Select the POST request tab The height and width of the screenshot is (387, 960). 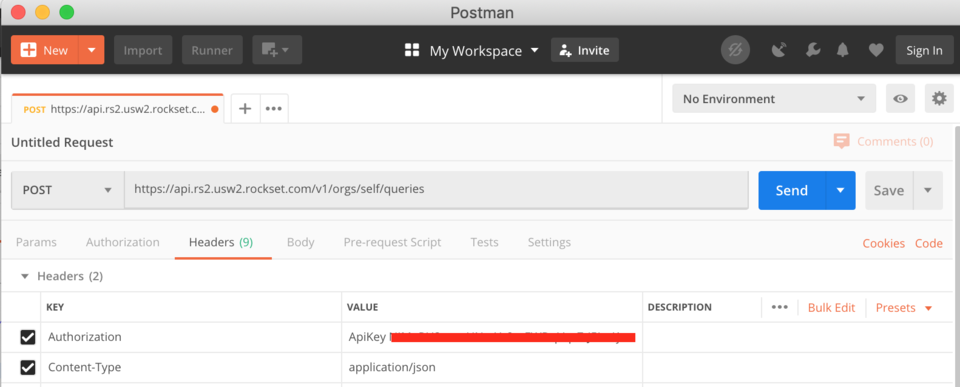(118, 109)
